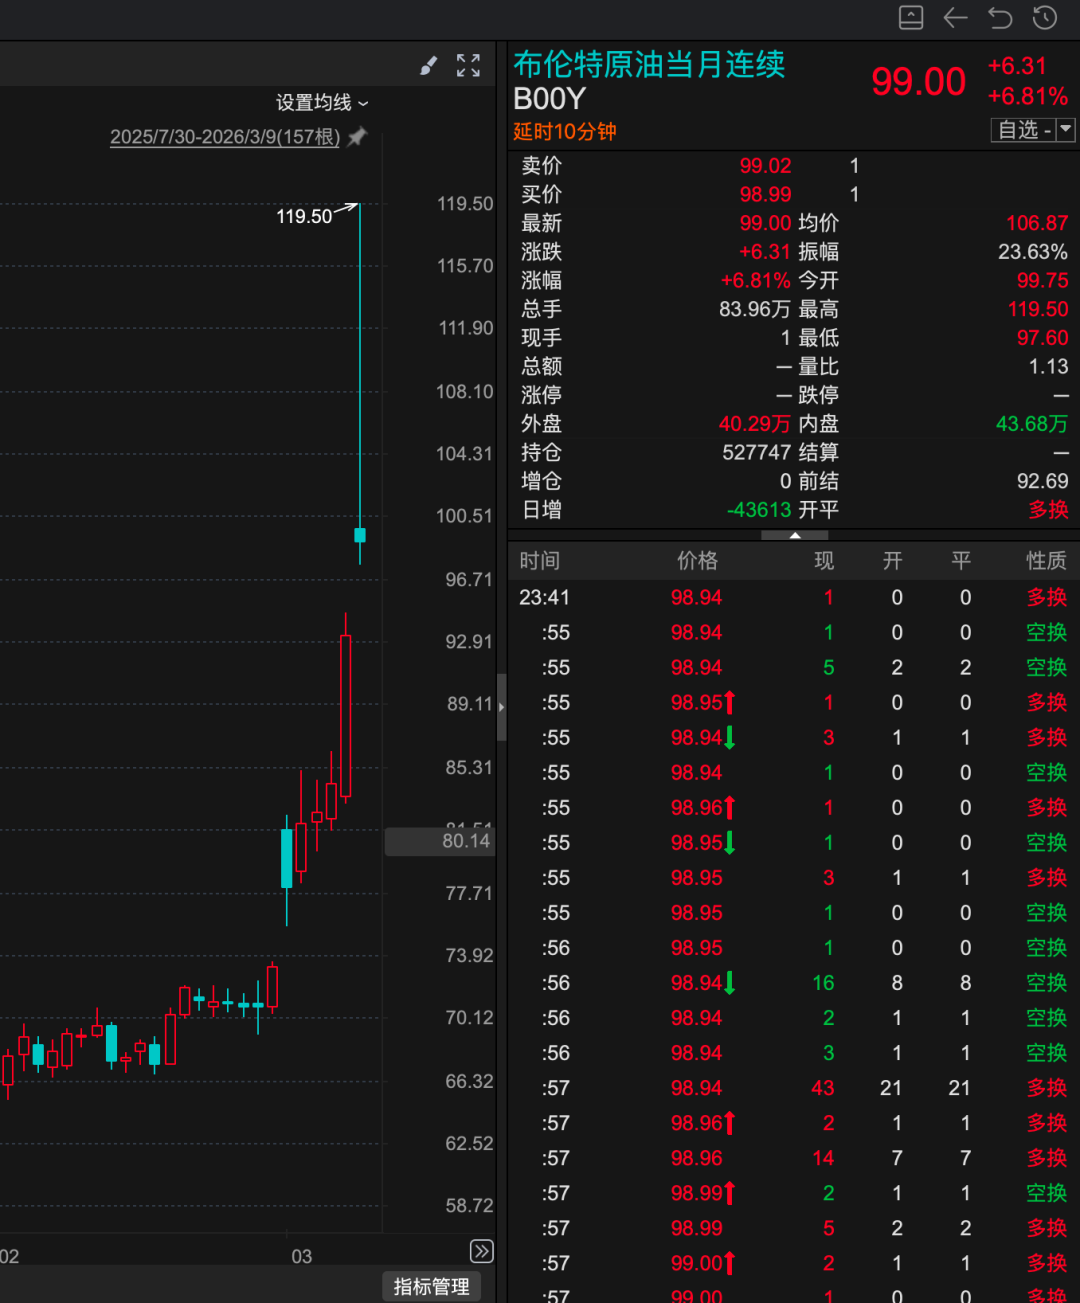Viewport: 1080px width, 1303px height.
Task: Click the trade row with volume 43
Action: pyautogui.click(x=794, y=1088)
